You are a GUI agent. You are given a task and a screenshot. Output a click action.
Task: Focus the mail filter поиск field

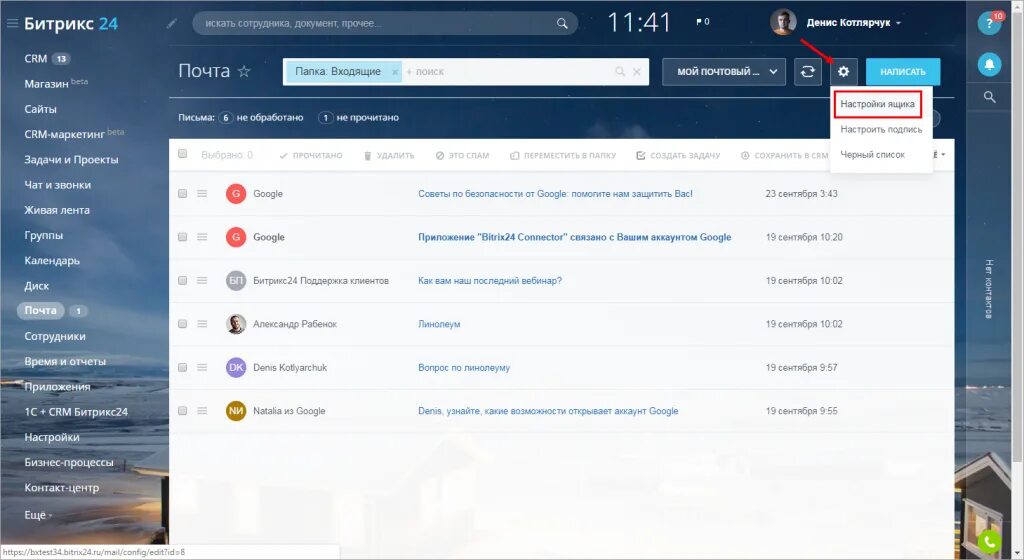509,72
